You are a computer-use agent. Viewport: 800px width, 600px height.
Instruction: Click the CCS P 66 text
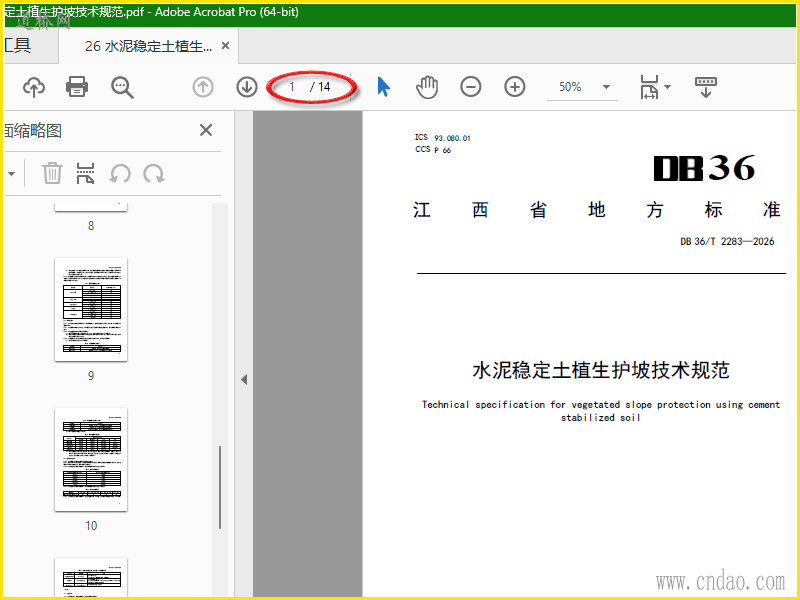click(433, 149)
